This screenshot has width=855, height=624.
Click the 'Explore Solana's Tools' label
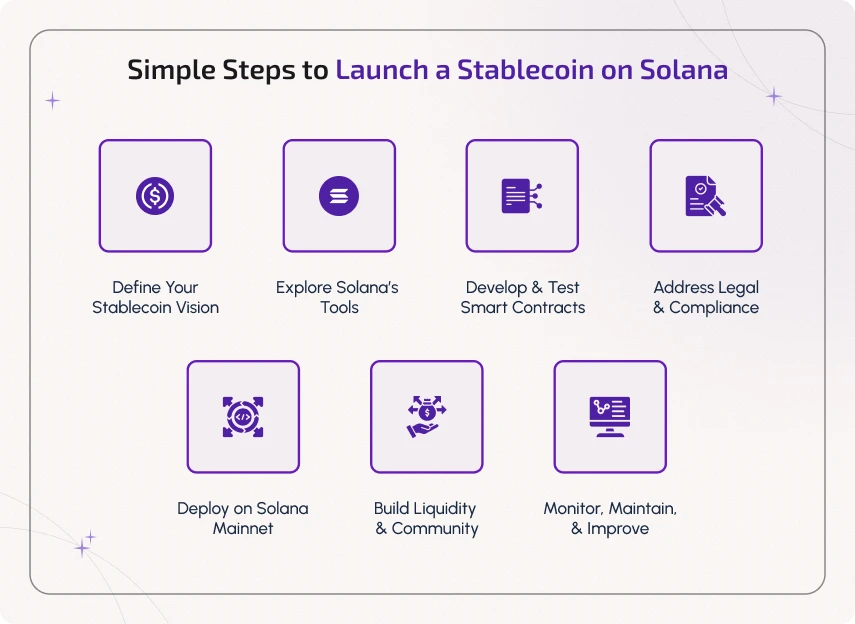(x=338, y=297)
